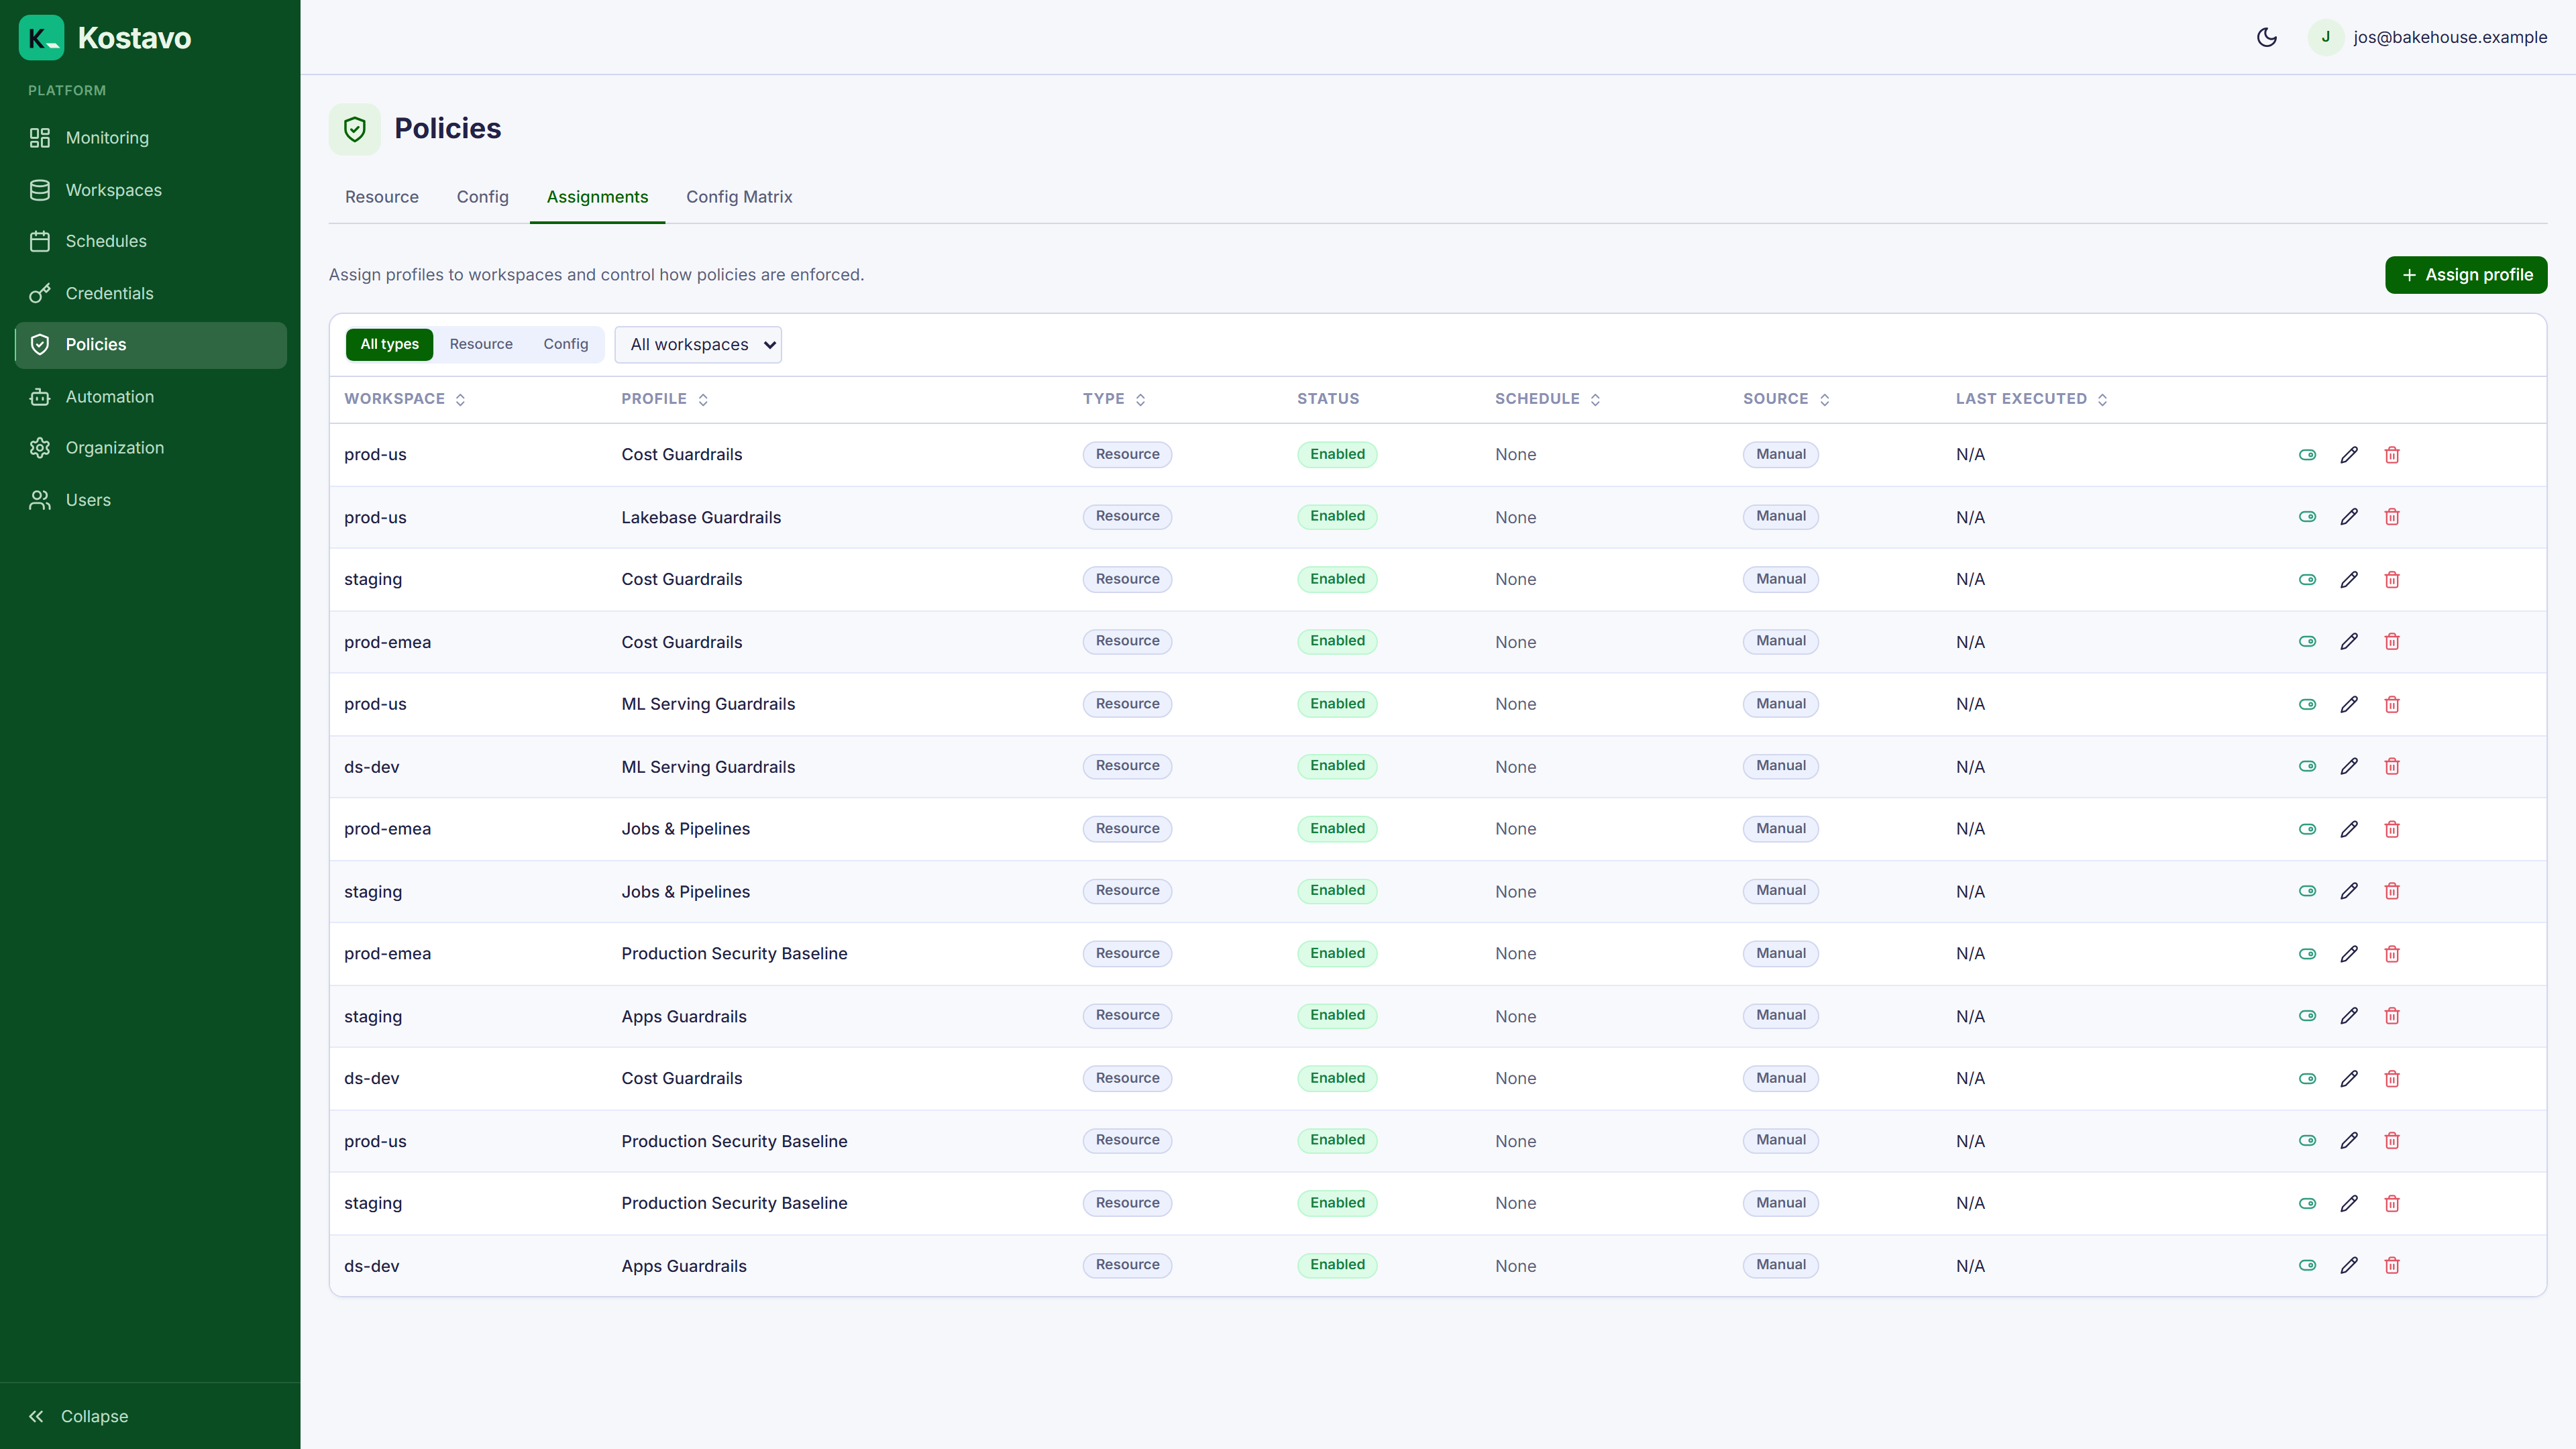Screen dimensions: 2576x1449
Task: Open Schedules in the sidebar
Action: point(150,241)
